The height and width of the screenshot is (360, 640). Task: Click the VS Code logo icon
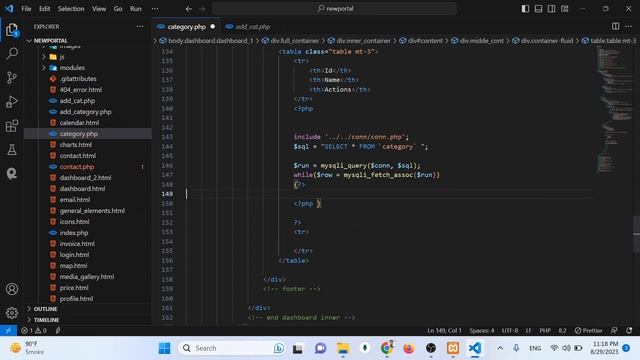(x=9, y=9)
